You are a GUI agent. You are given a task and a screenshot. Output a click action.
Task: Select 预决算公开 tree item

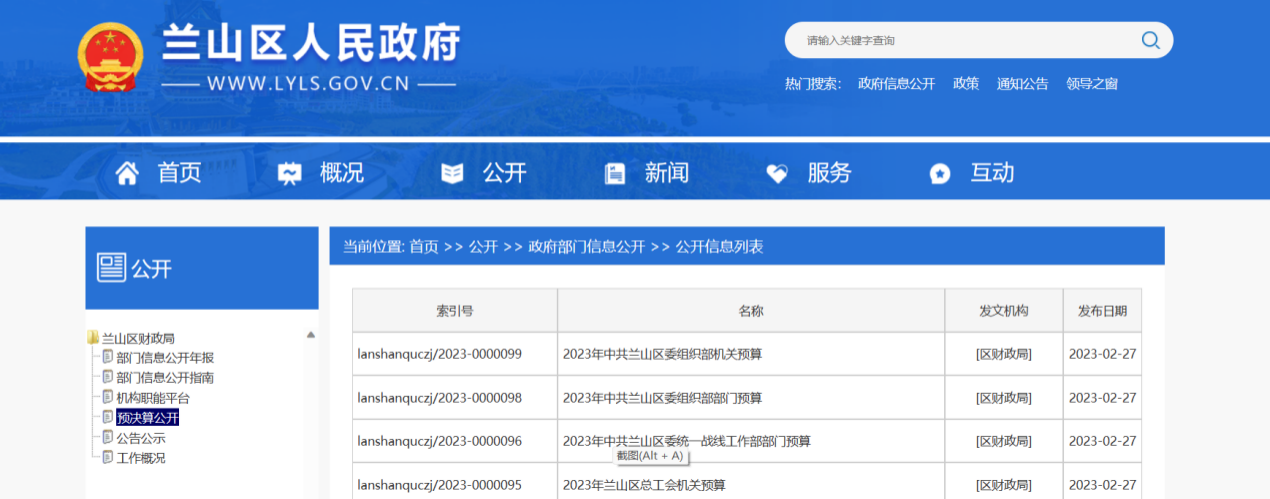pyautogui.click(x=147, y=418)
